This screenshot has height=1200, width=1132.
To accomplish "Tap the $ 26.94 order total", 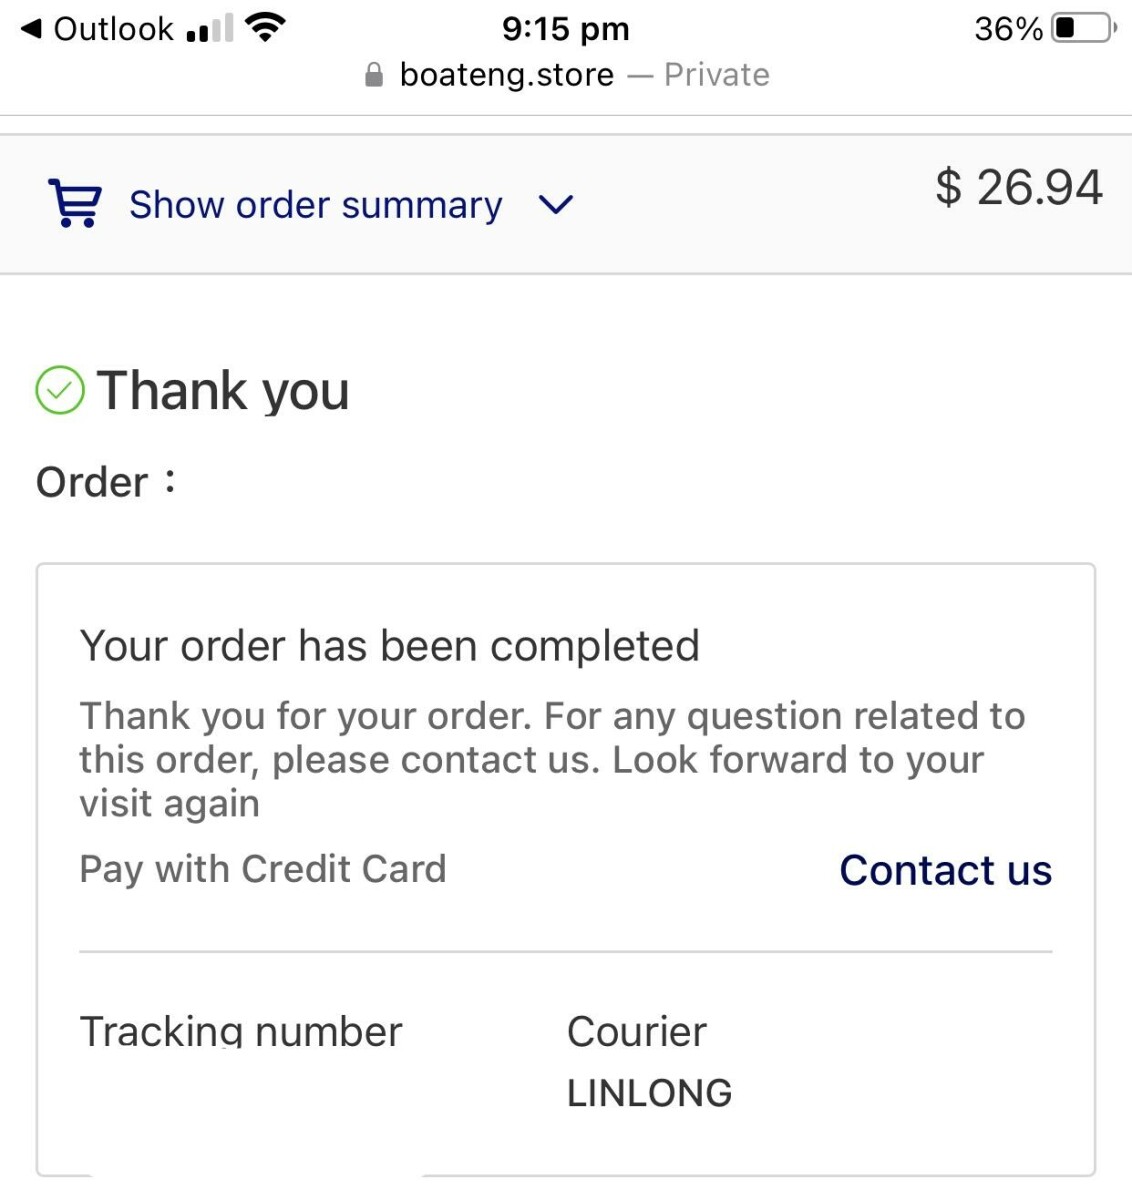I will [1018, 188].
